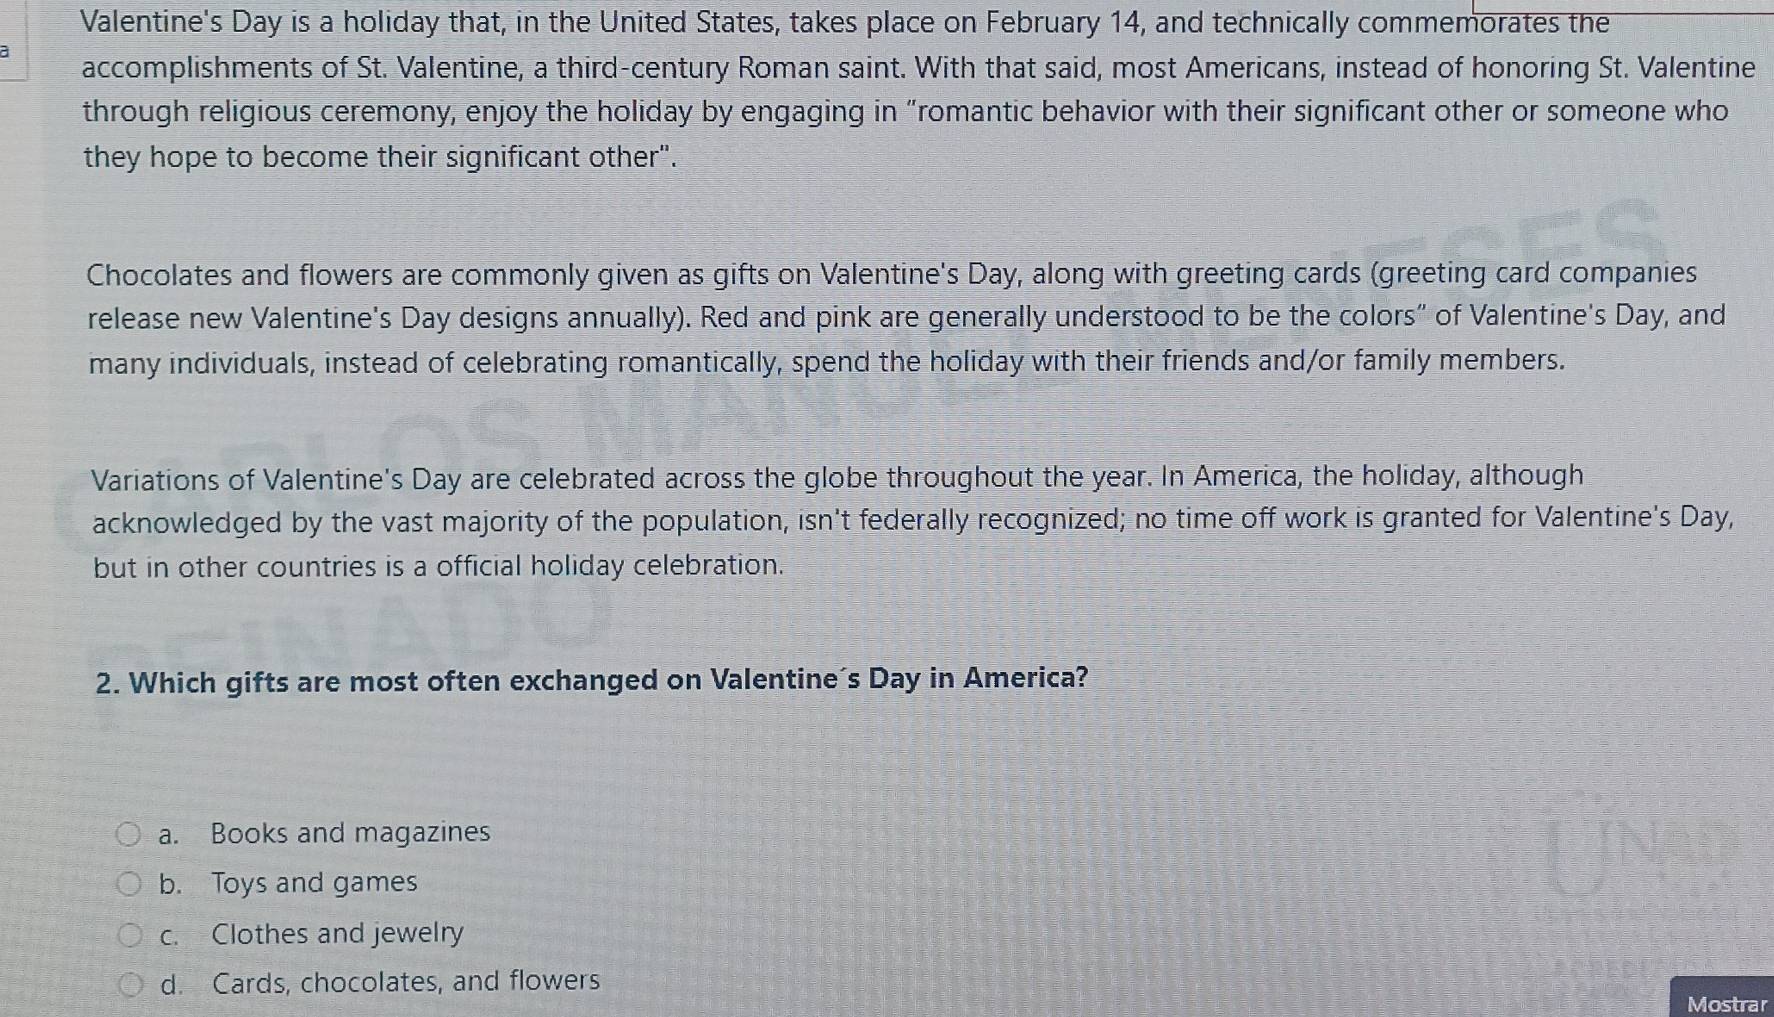Select radio button for option a

pos(128,834)
